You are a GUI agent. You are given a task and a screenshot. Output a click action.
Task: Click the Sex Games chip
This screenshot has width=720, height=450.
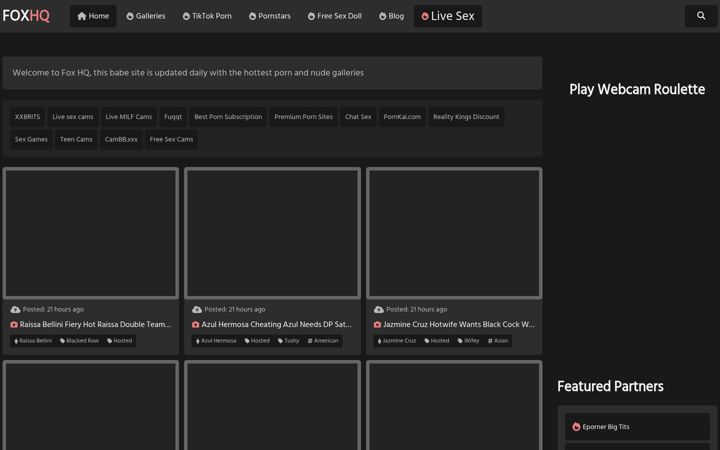pyautogui.click(x=31, y=140)
